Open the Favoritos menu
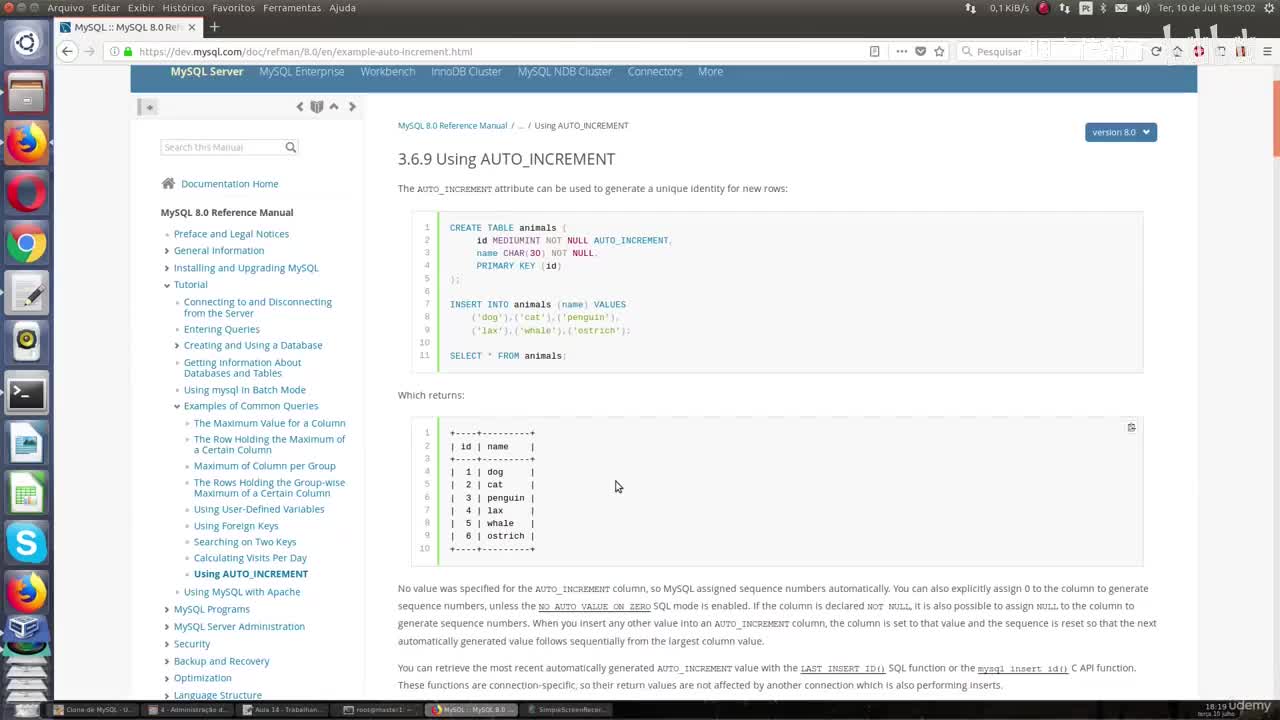The image size is (1280, 720). coord(234,8)
